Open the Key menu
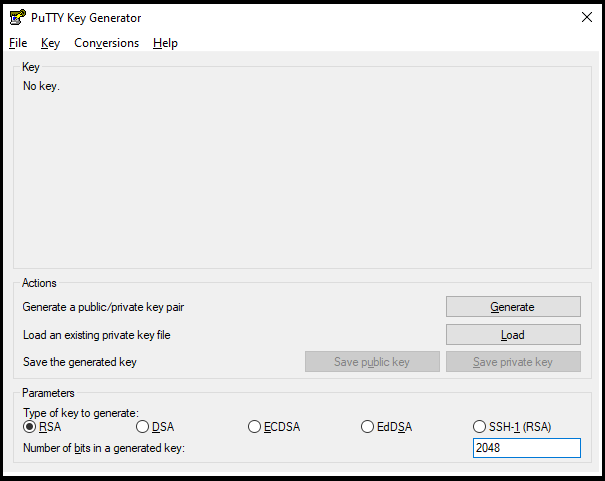 (50, 43)
